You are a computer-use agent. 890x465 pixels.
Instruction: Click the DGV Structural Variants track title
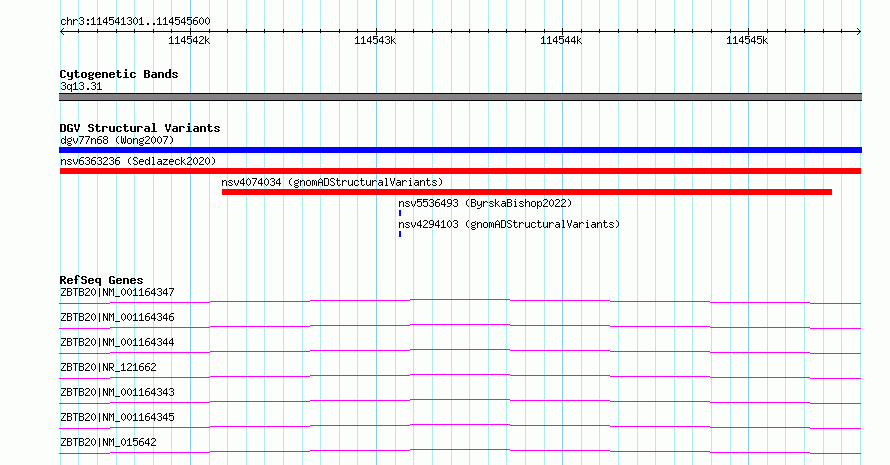coord(140,128)
